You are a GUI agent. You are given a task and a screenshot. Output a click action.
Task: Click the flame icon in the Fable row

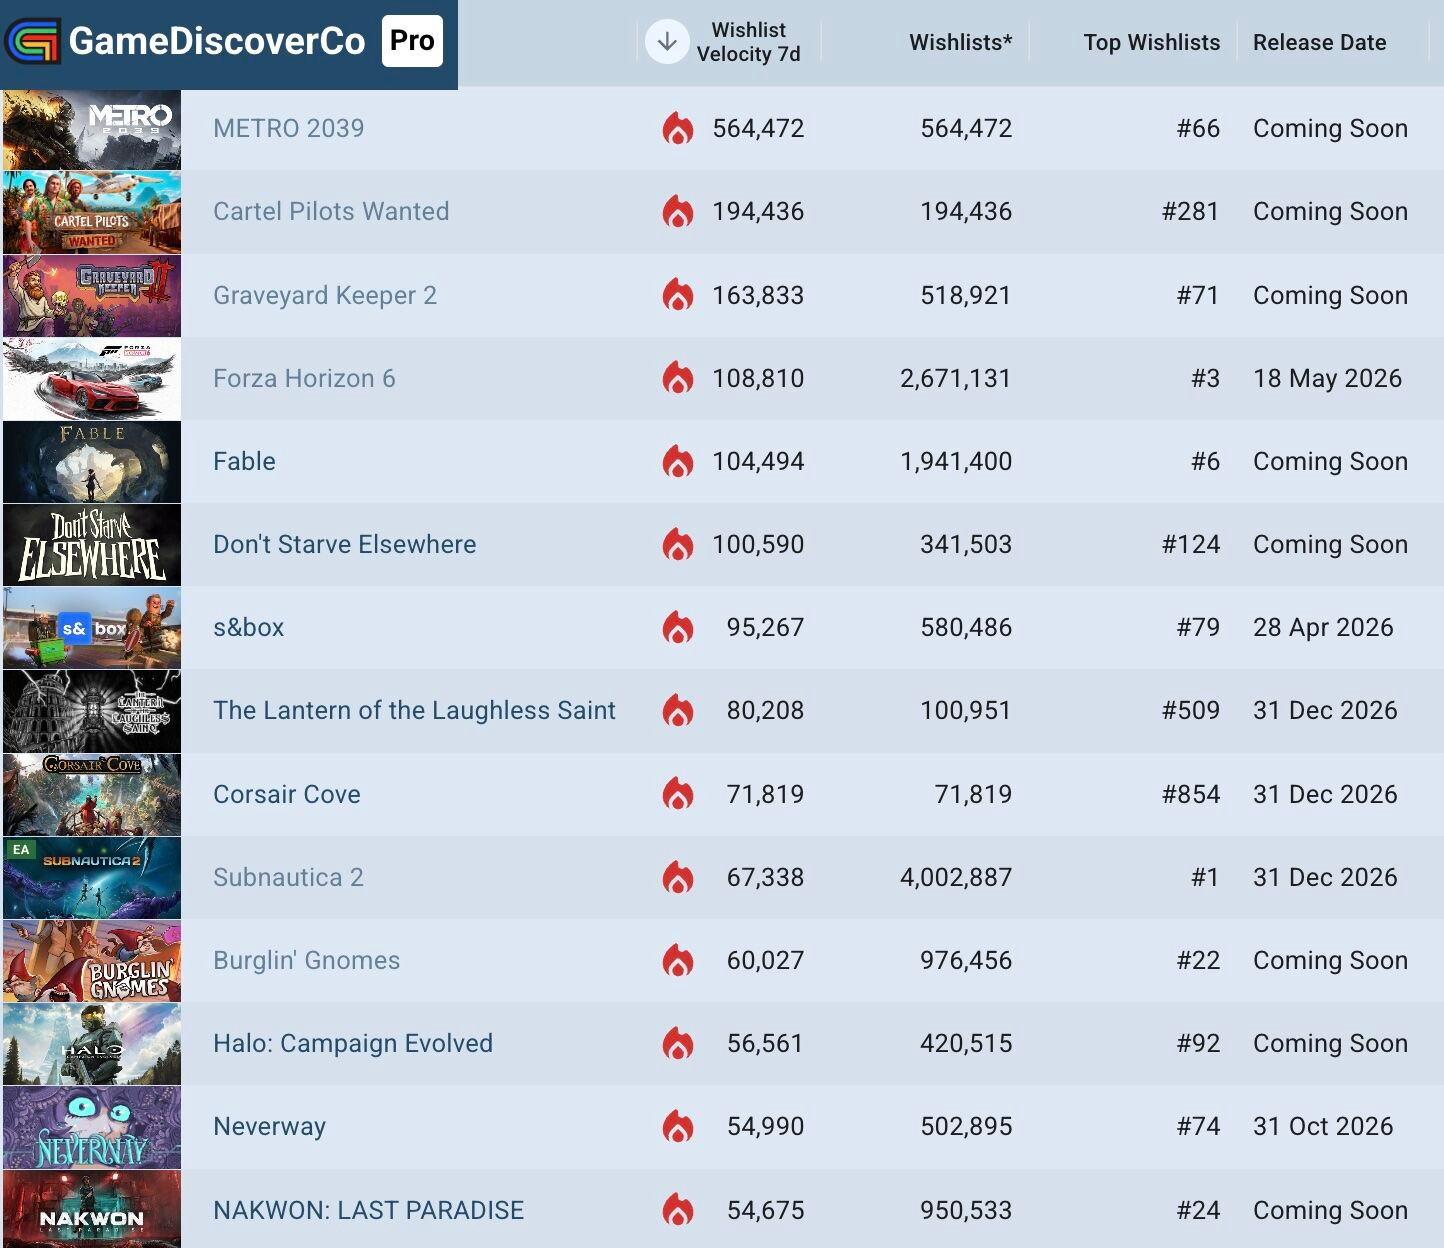(x=678, y=461)
